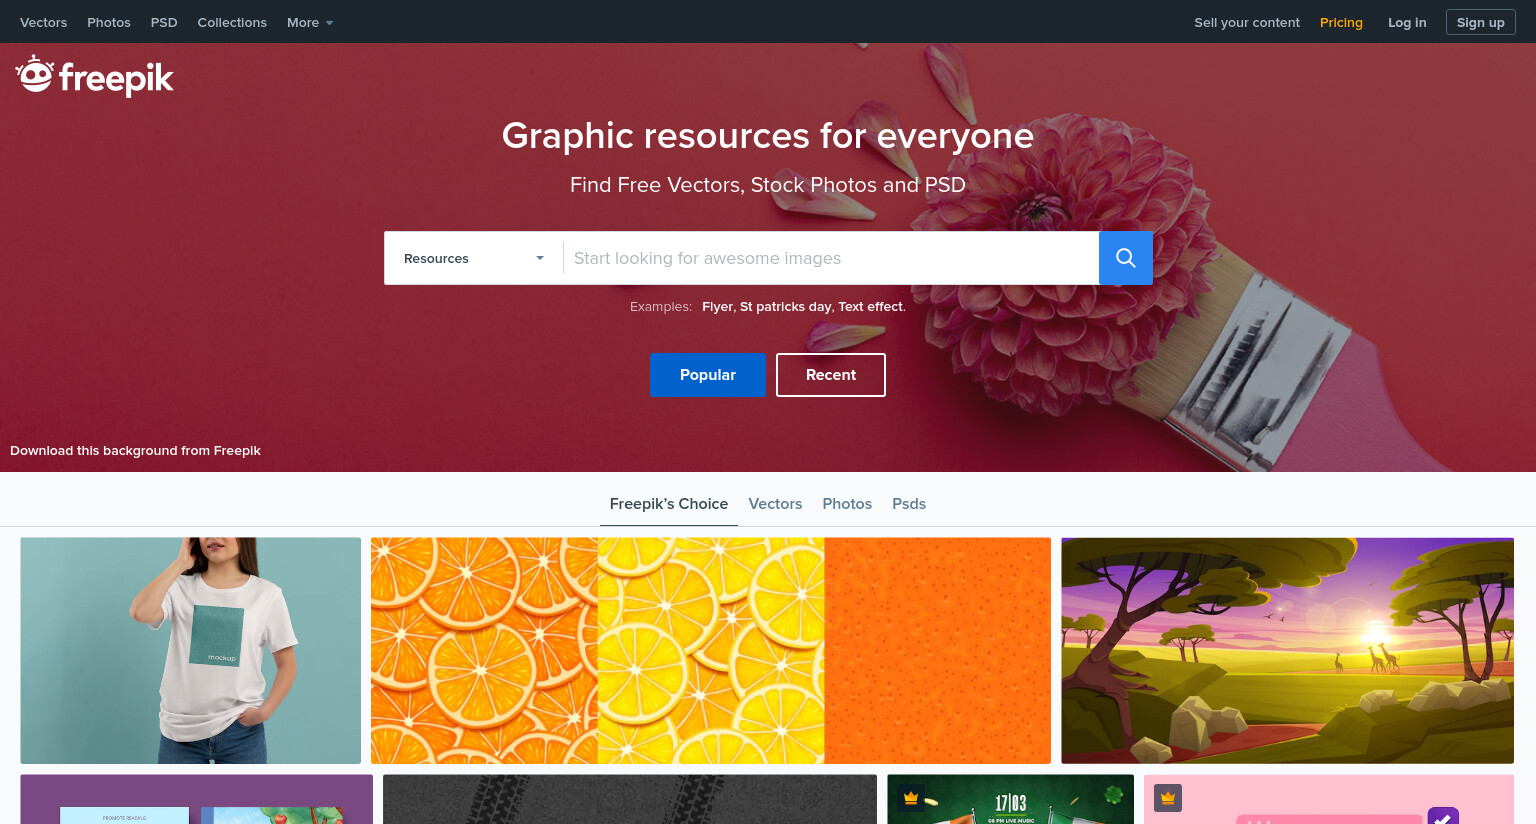Viewport: 1536px width, 824px height.
Task: Open the Freepik logo home link
Action: coord(95,76)
